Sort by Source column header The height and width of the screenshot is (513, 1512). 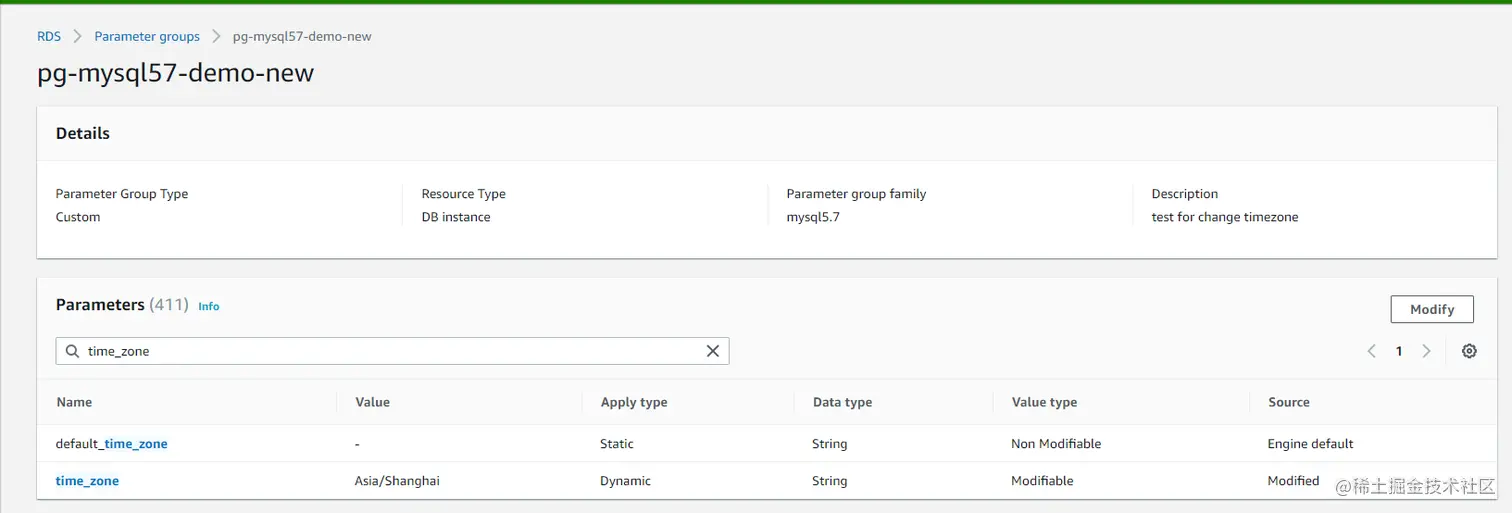tap(1288, 402)
